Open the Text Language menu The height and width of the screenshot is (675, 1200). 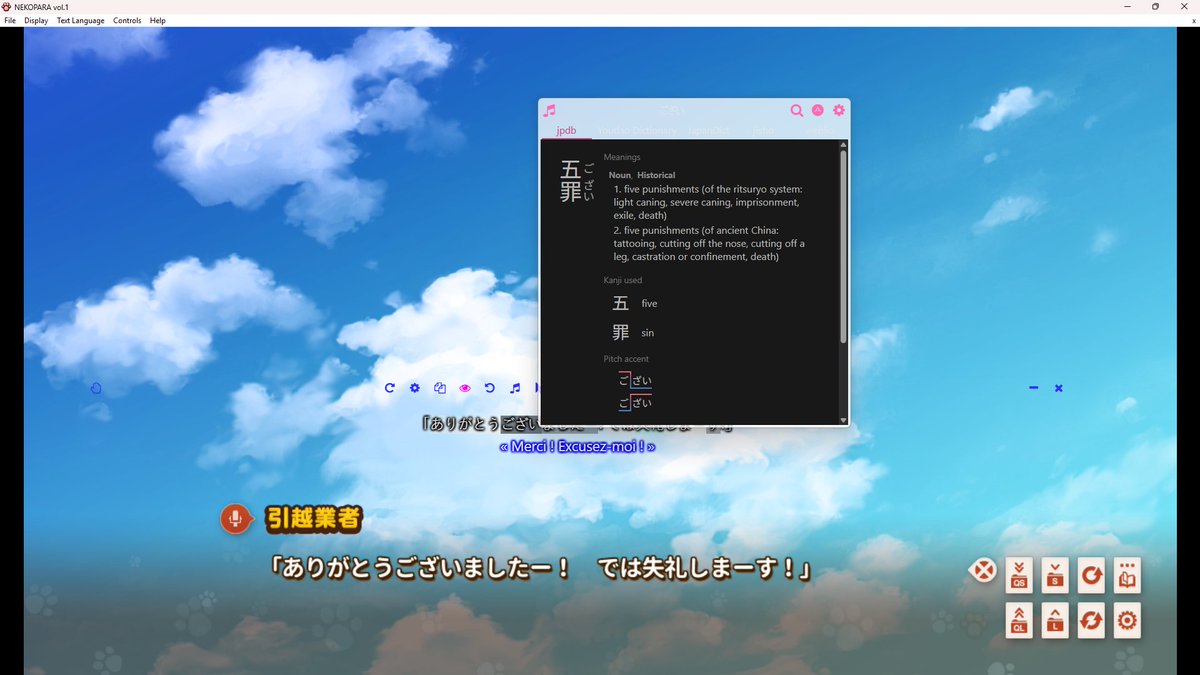point(80,20)
